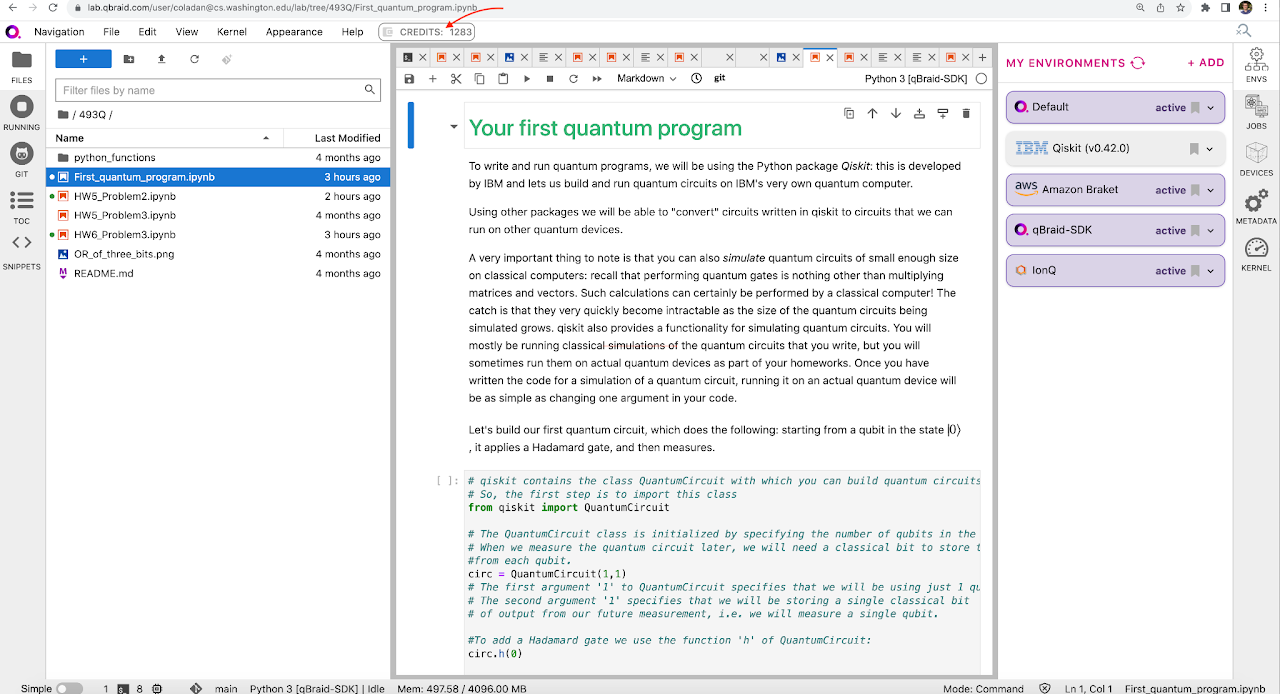Open the GIT sidebar panel
The height and width of the screenshot is (694, 1280).
pos(22,159)
